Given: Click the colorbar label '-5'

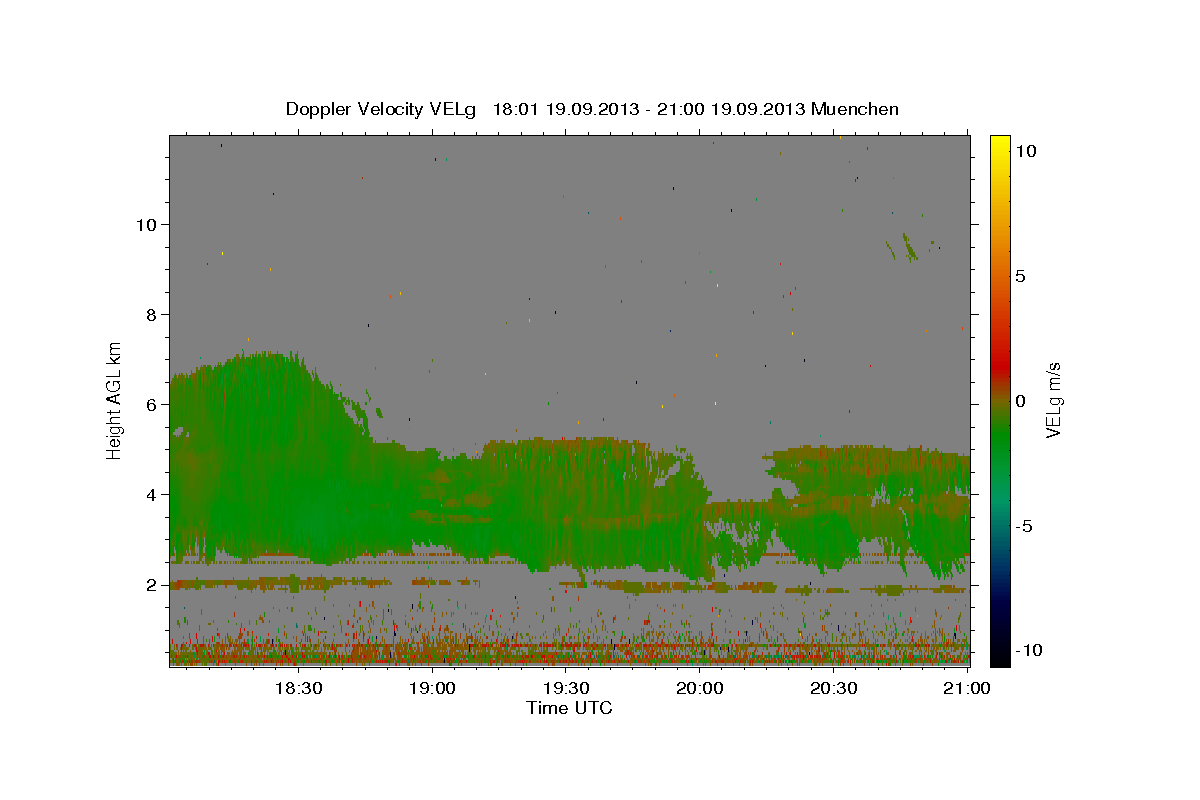Looking at the screenshot, I should 1023,526.
